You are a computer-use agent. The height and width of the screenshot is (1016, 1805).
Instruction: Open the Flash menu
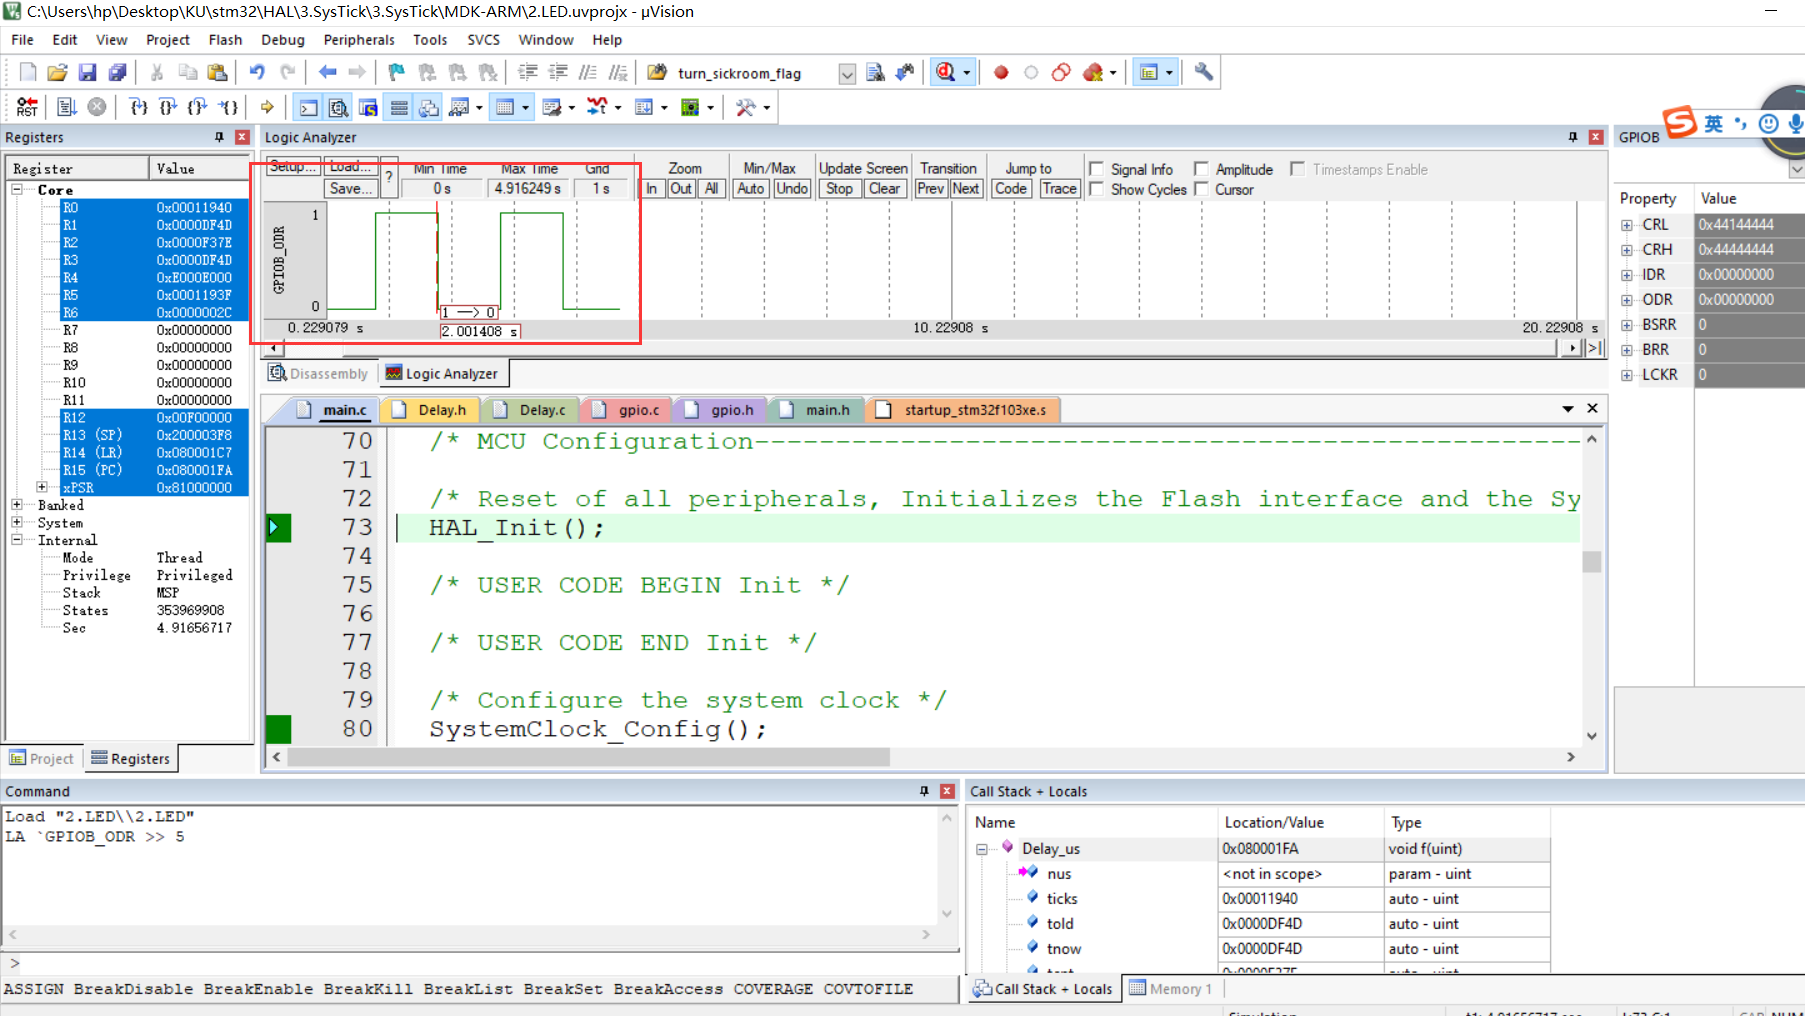tap(225, 40)
